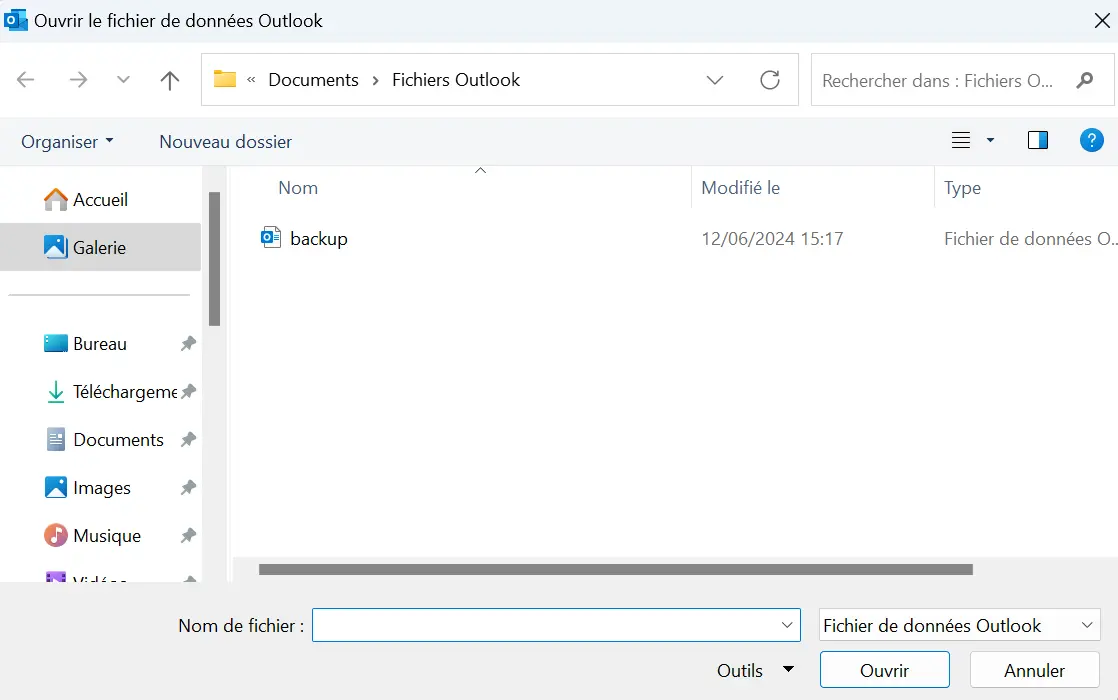The image size is (1118, 700).
Task: Open the Organiser menu
Action: click(x=67, y=142)
